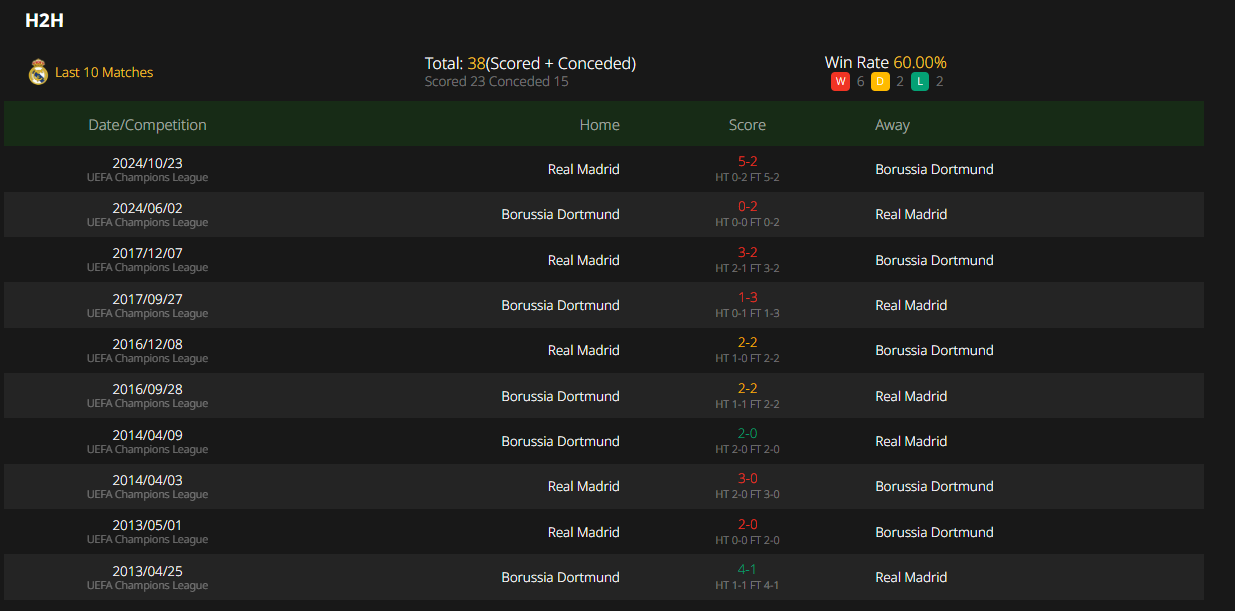Click the Date/Competition column header

[147, 125]
